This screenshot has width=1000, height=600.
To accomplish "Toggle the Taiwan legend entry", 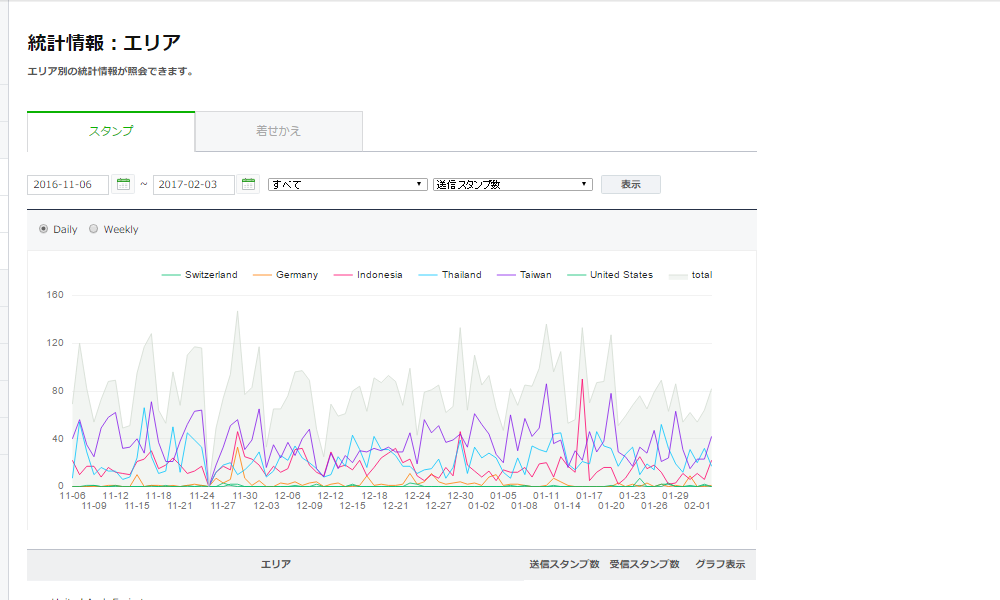I will click(x=524, y=275).
